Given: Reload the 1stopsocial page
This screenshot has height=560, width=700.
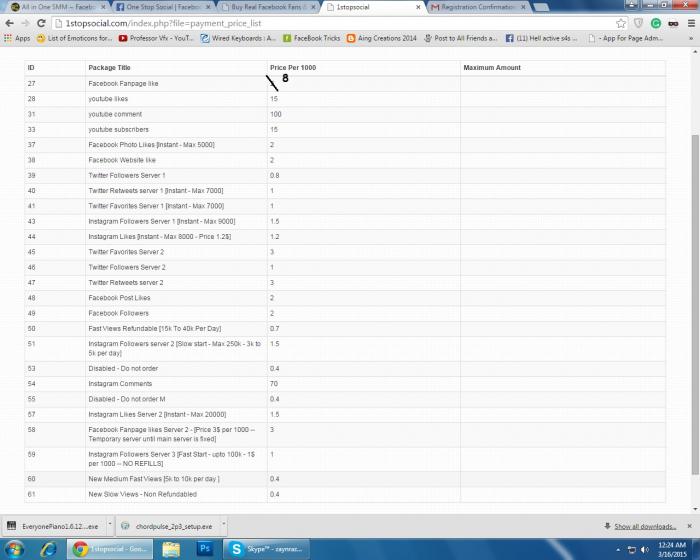Looking at the screenshot, I should tap(41, 23).
